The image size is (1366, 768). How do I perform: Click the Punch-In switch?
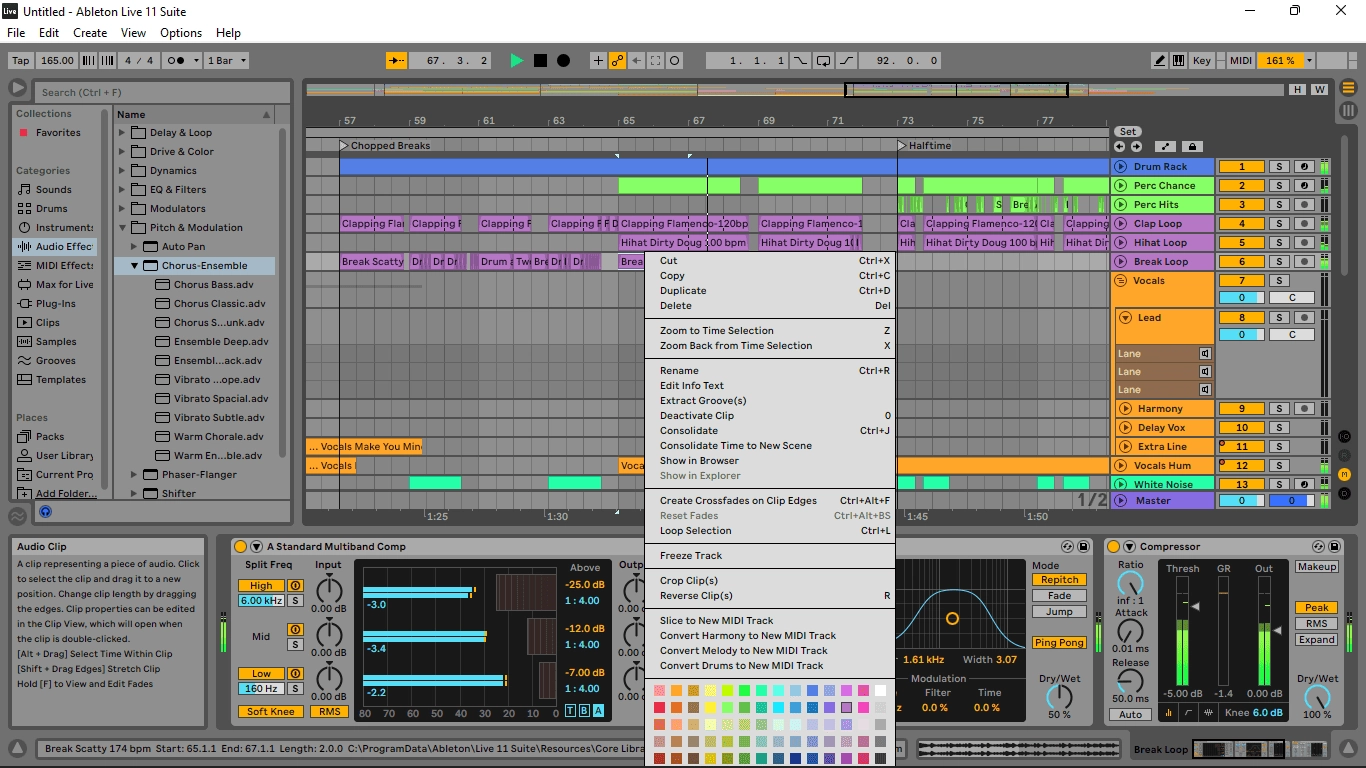coord(802,61)
